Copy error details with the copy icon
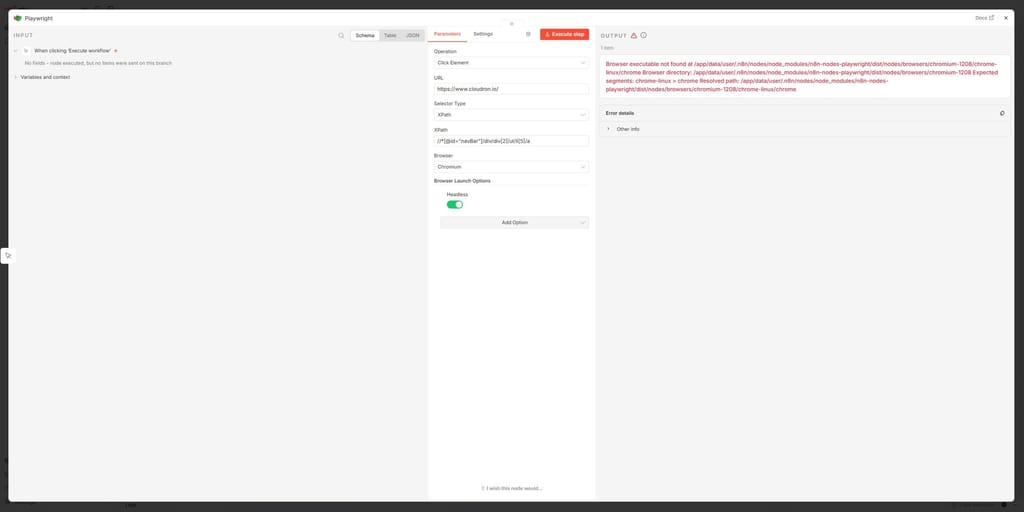 [x=1002, y=113]
